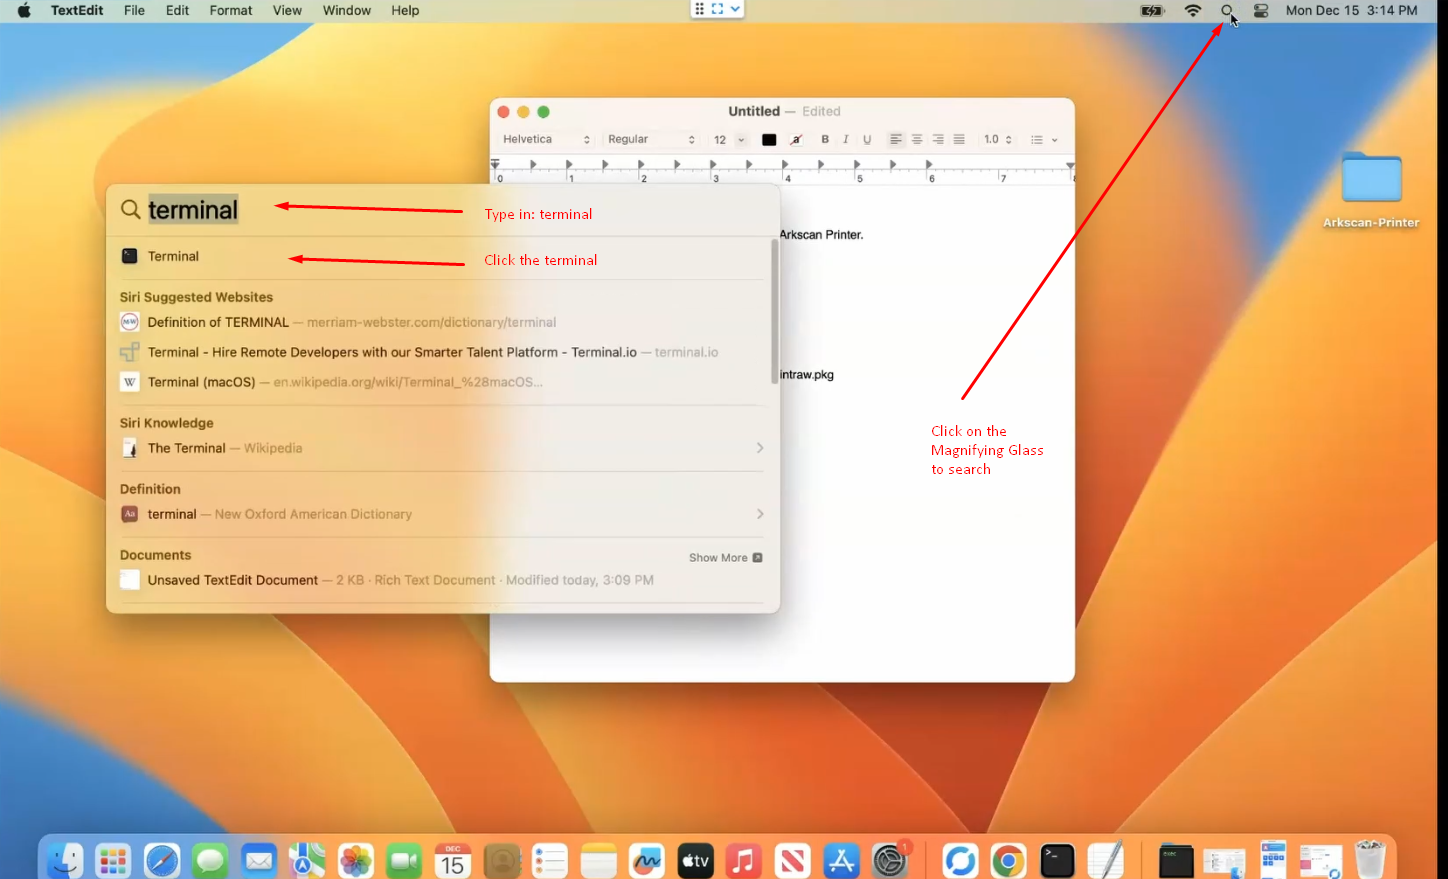Open the Window menu
This screenshot has height=879, width=1448.
point(347,10)
